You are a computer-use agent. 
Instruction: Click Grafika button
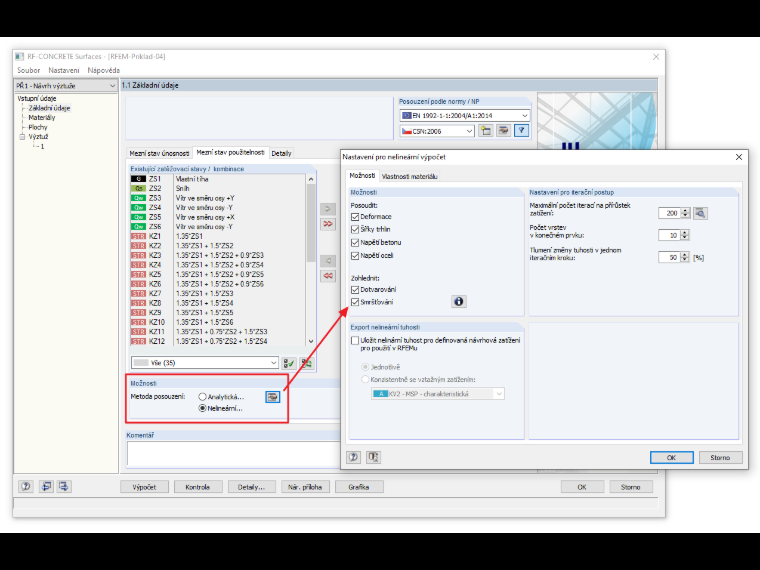[359, 487]
